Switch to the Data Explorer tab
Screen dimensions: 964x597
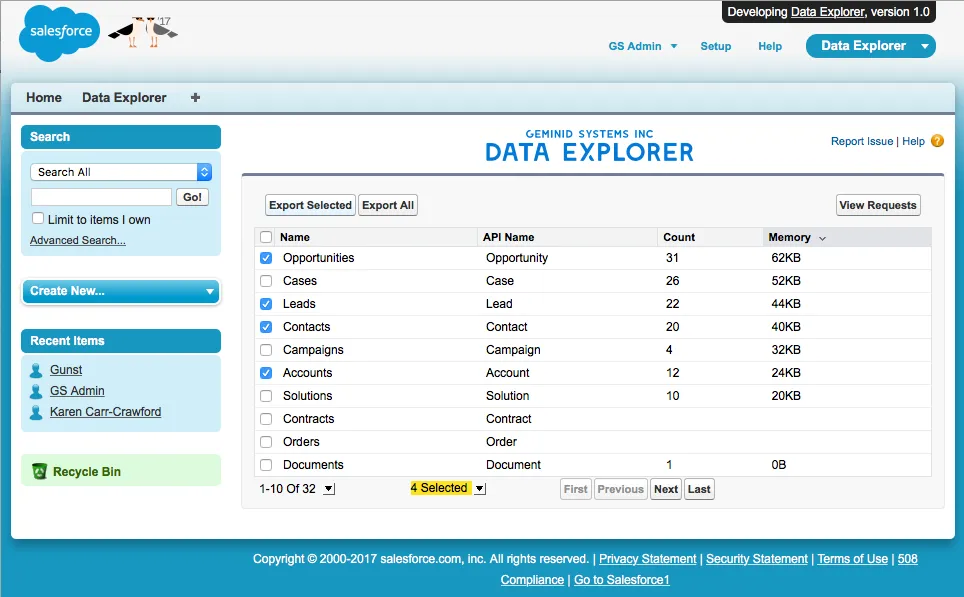pyautogui.click(x=124, y=97)
